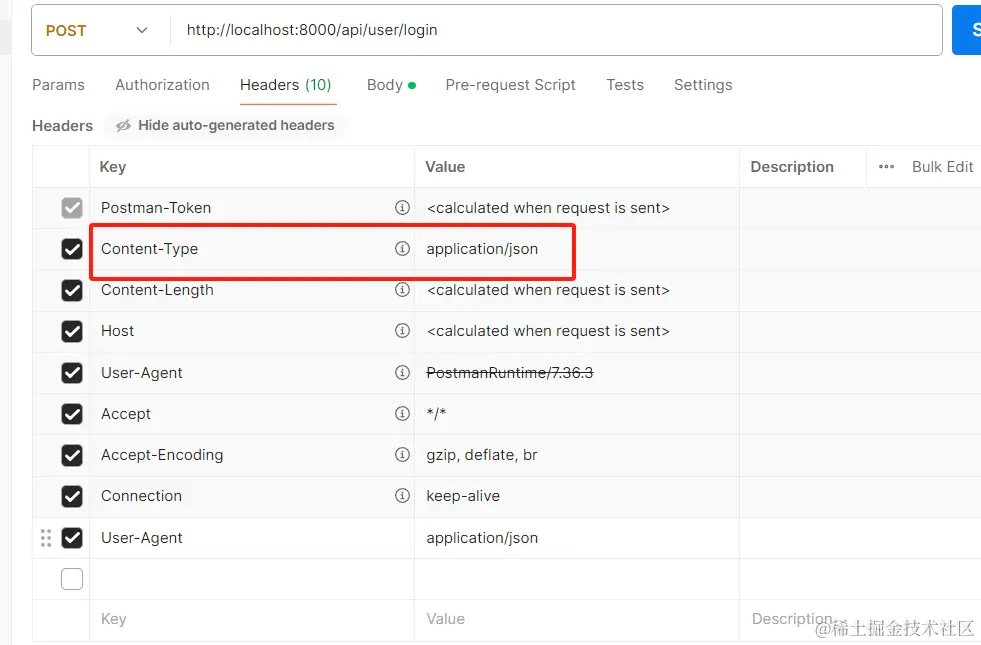Image resolution: width=981 pixels, height=645 pixels.
Task: Uncheck the Connection header checkbox
Action: tap(72, 496)
